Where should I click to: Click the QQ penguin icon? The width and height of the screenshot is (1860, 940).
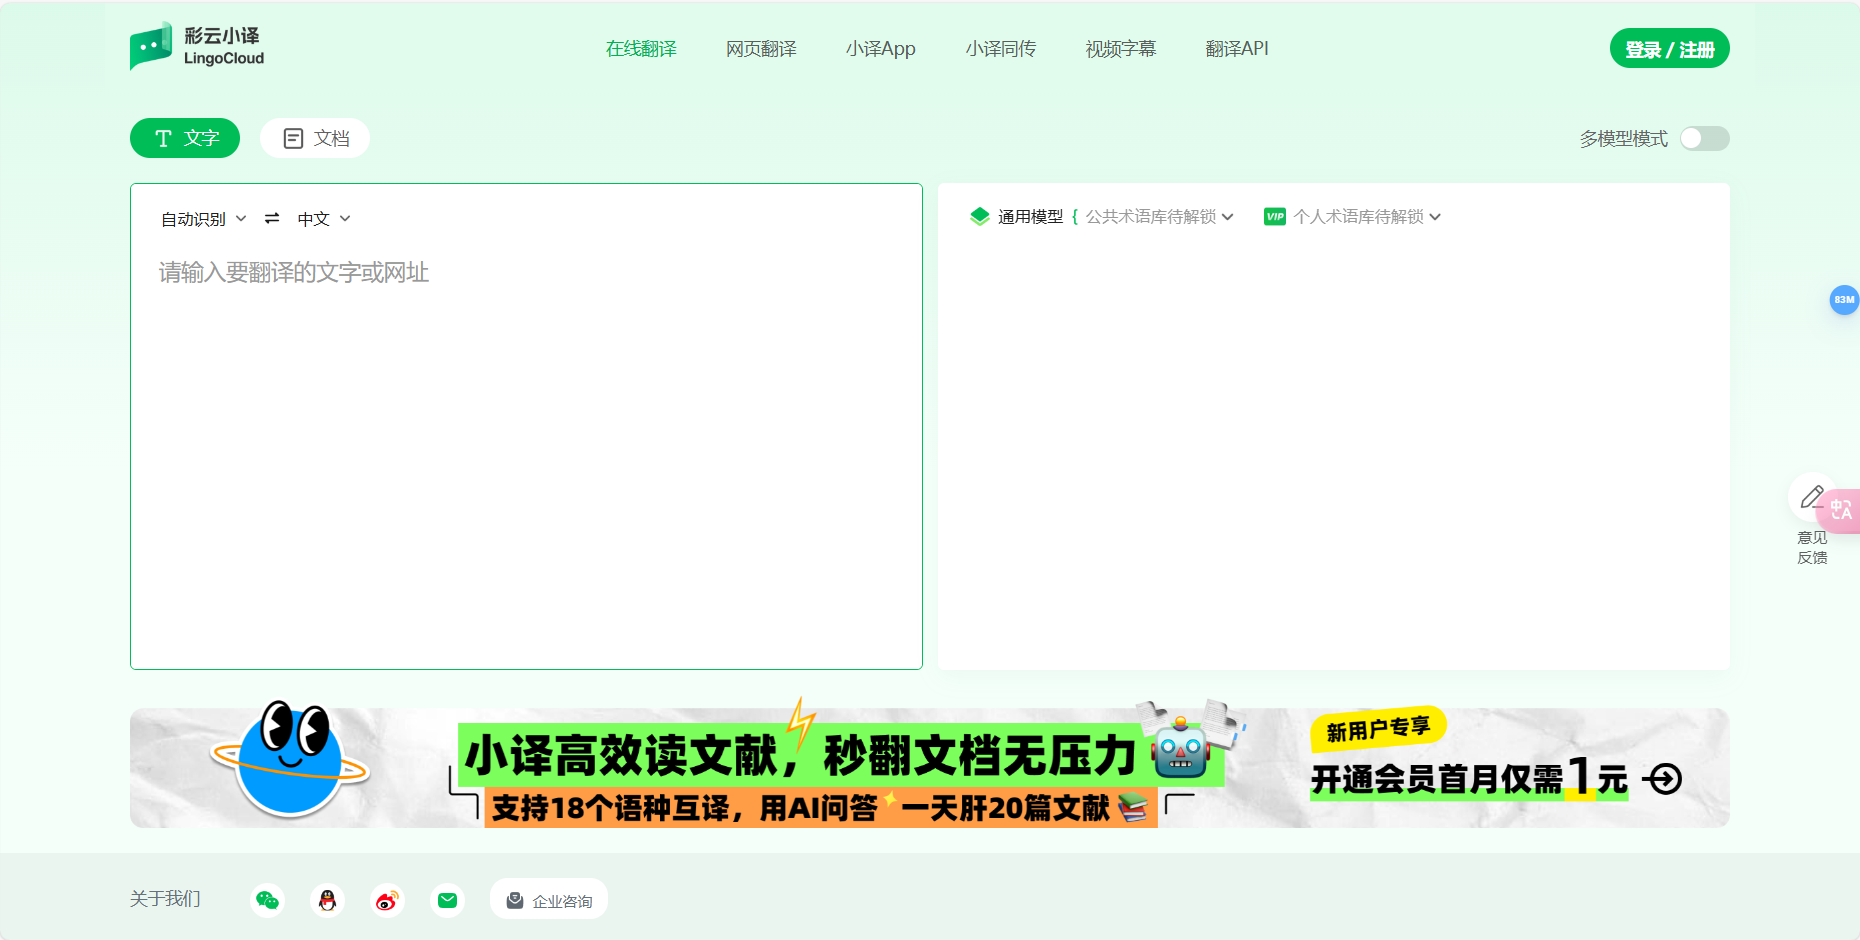point(327,899)
